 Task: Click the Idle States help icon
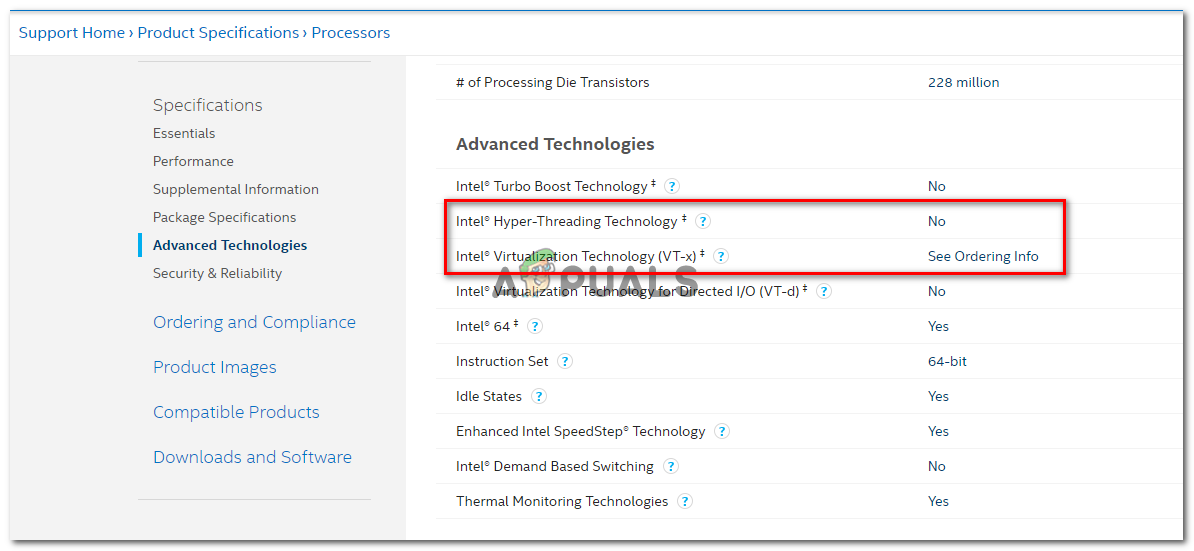539,396
